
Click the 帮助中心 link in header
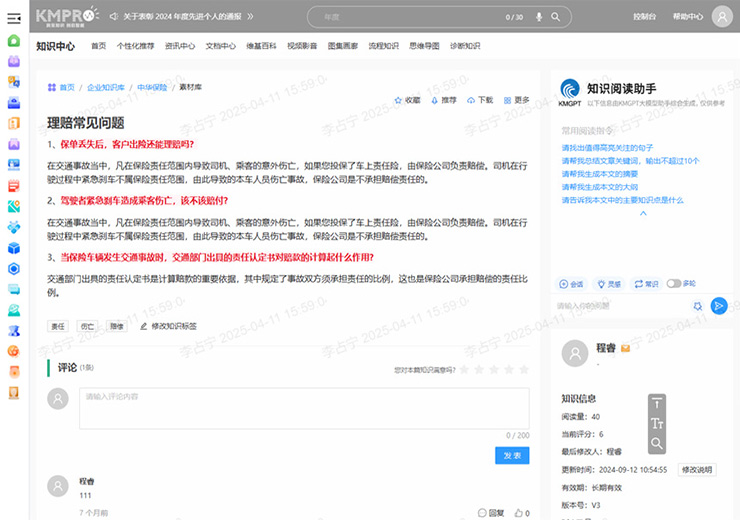pyautogui.click(x=688, y=17)
